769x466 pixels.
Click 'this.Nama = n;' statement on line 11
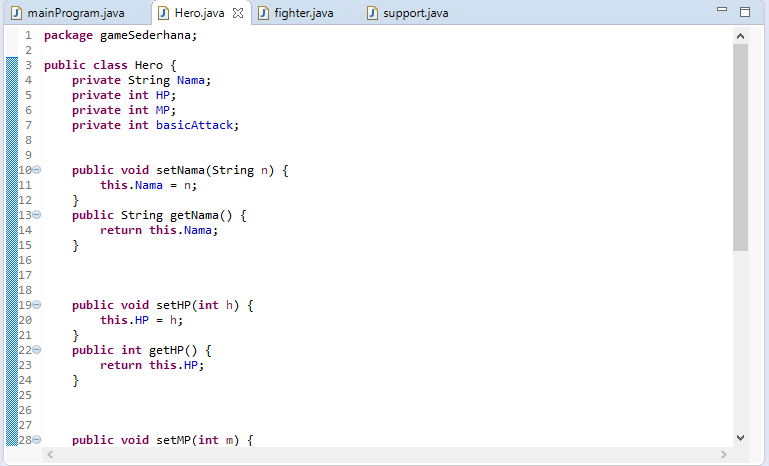click(149, 185)
